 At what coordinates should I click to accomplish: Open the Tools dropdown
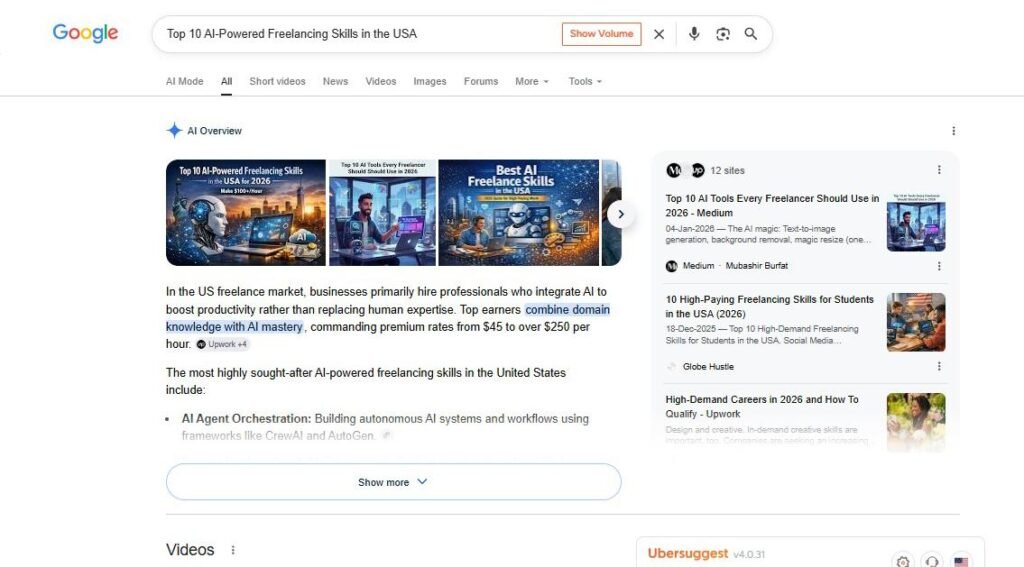pos(585,81)
